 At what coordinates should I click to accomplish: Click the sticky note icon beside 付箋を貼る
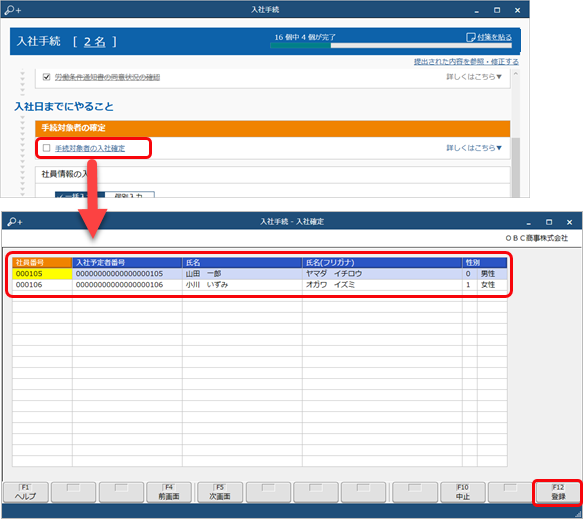click(470, 37)
